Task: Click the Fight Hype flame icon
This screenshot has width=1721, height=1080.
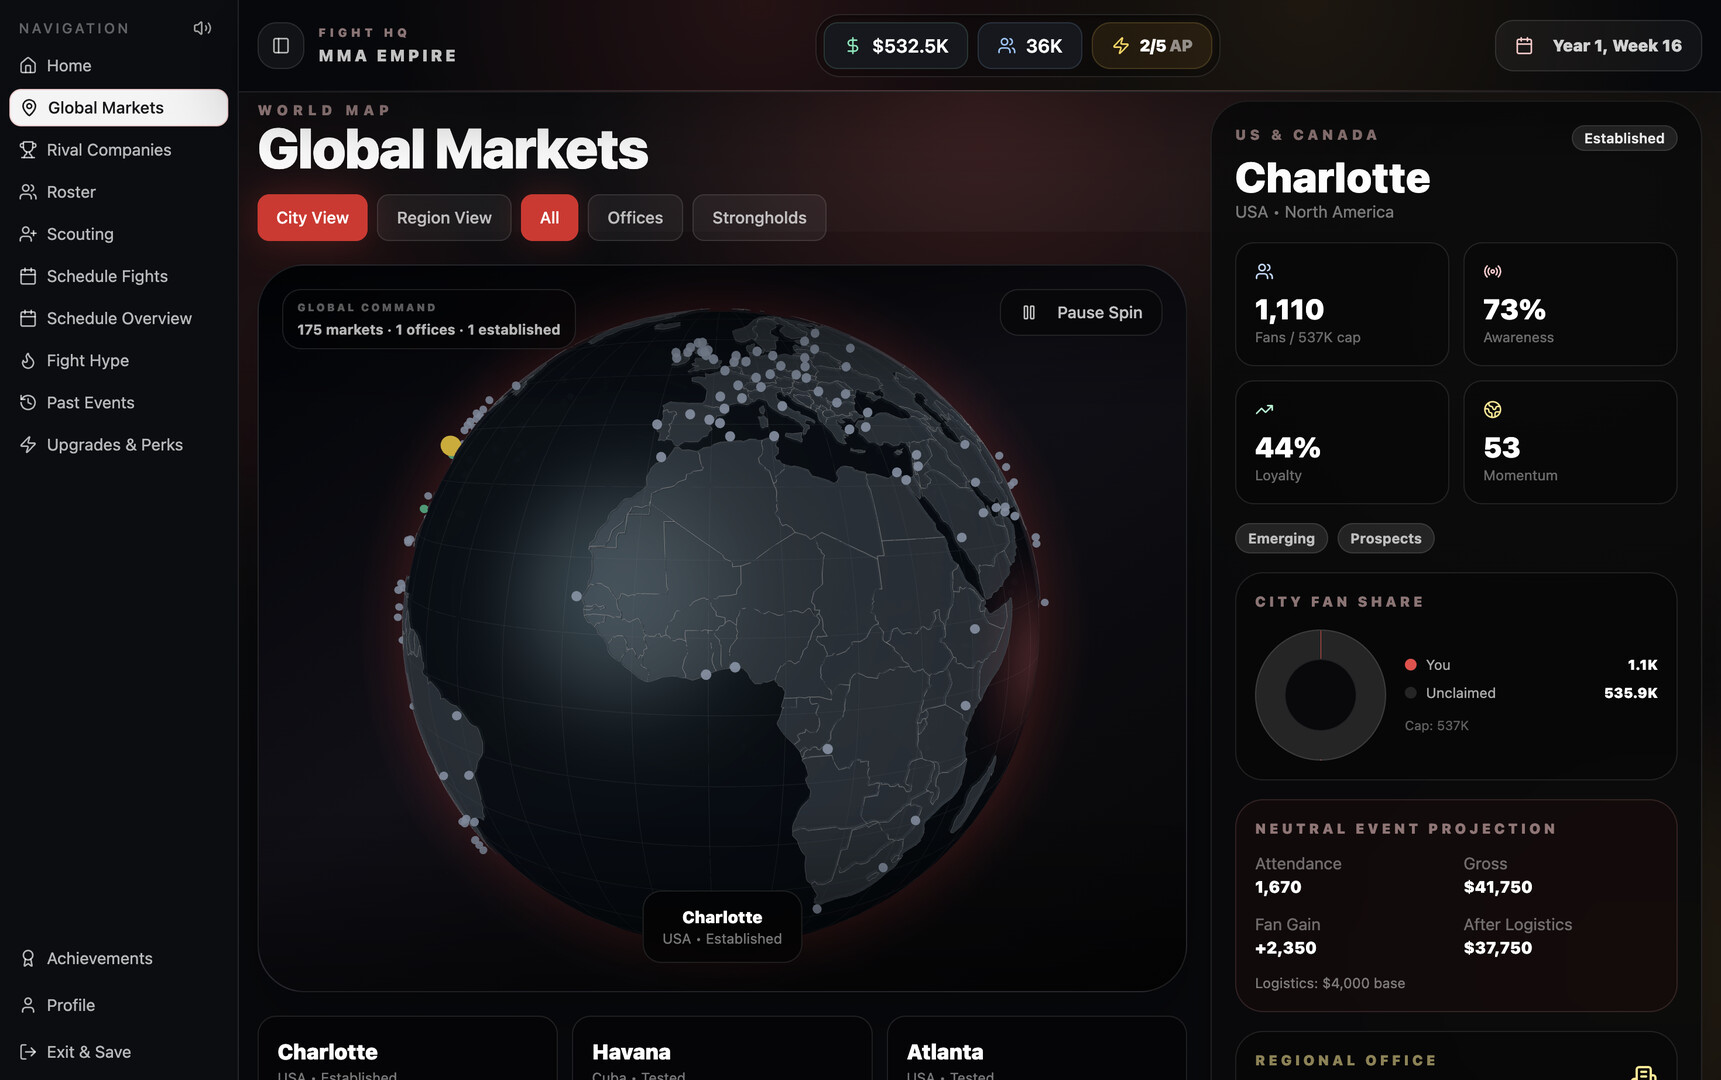Action: [x=28, y=361]
